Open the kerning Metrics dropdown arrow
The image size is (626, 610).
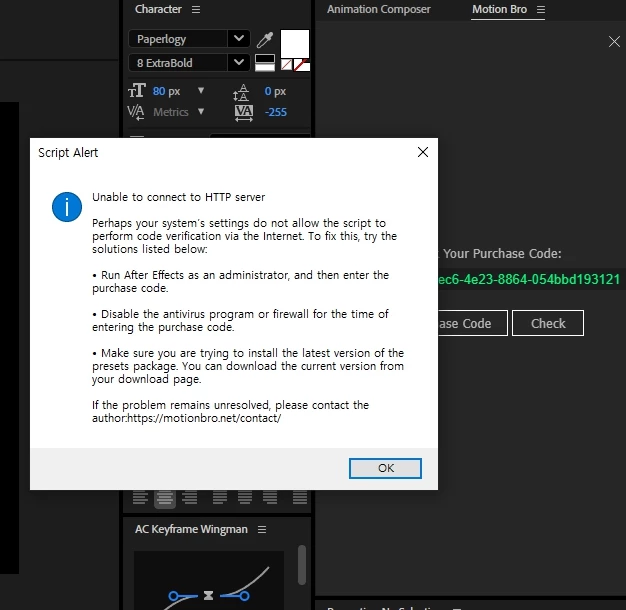[x=201, y=111]
